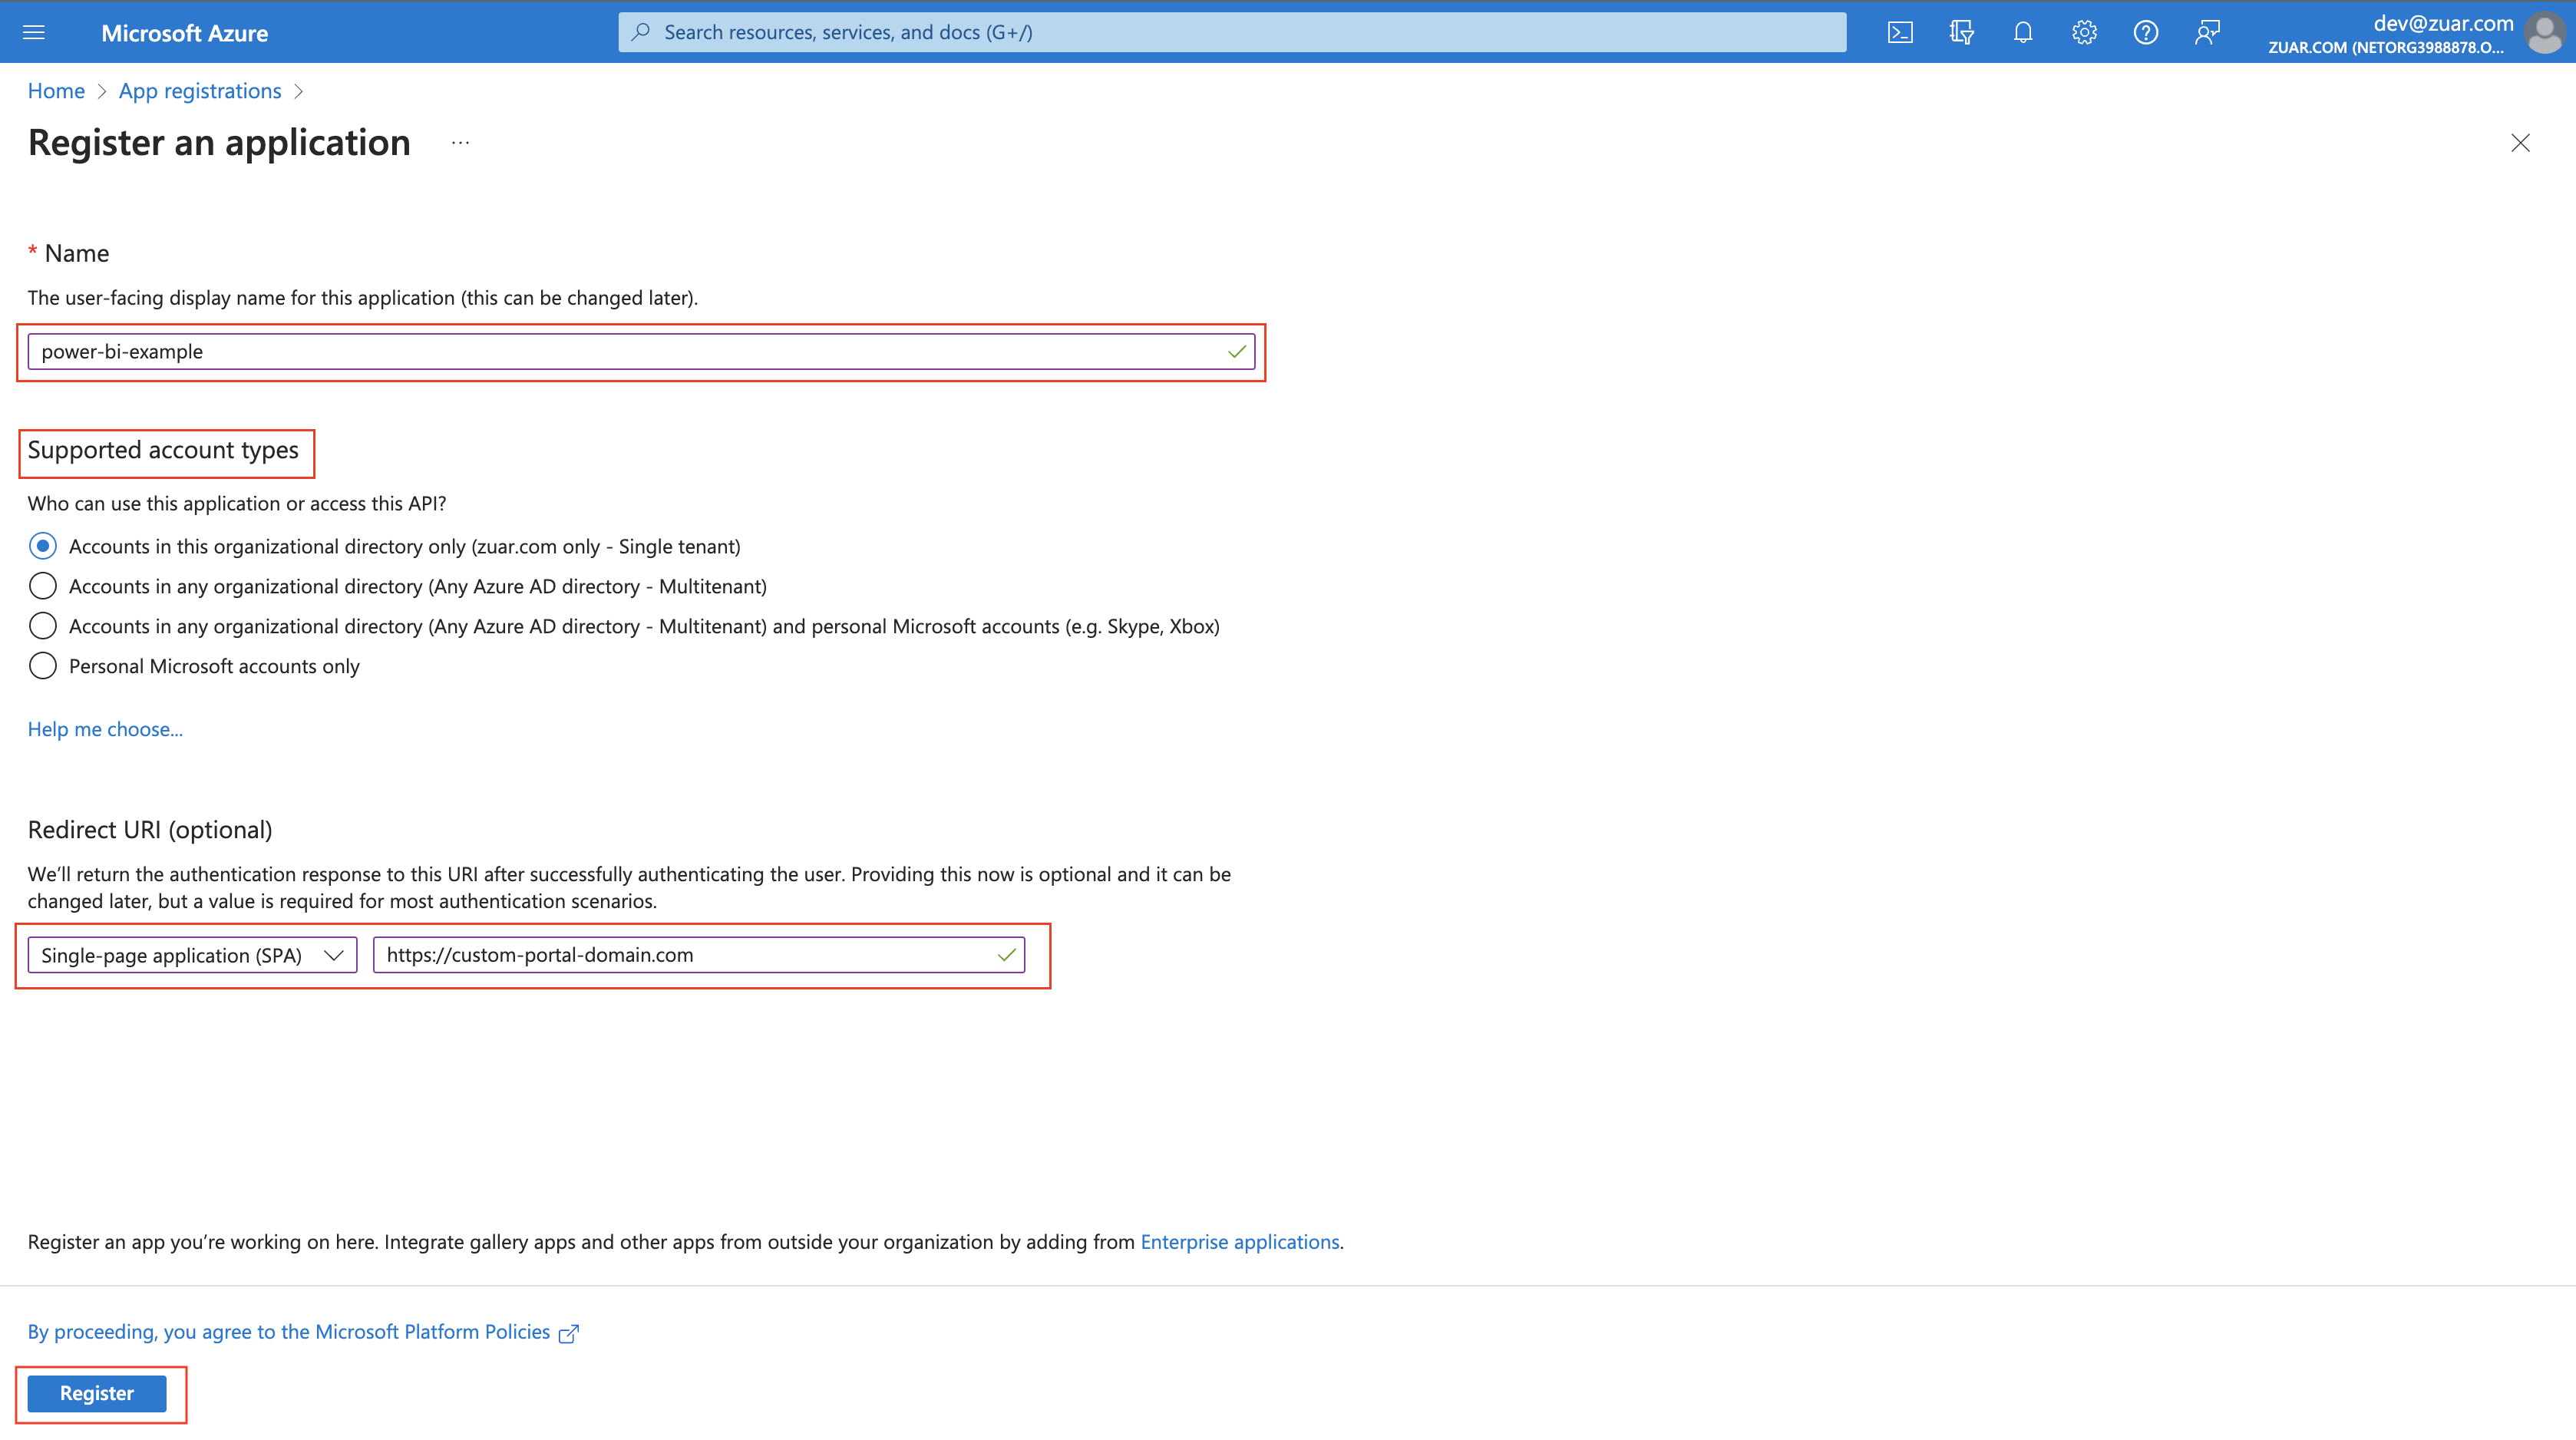Select single tenant account option

click(x=43, y=546)
